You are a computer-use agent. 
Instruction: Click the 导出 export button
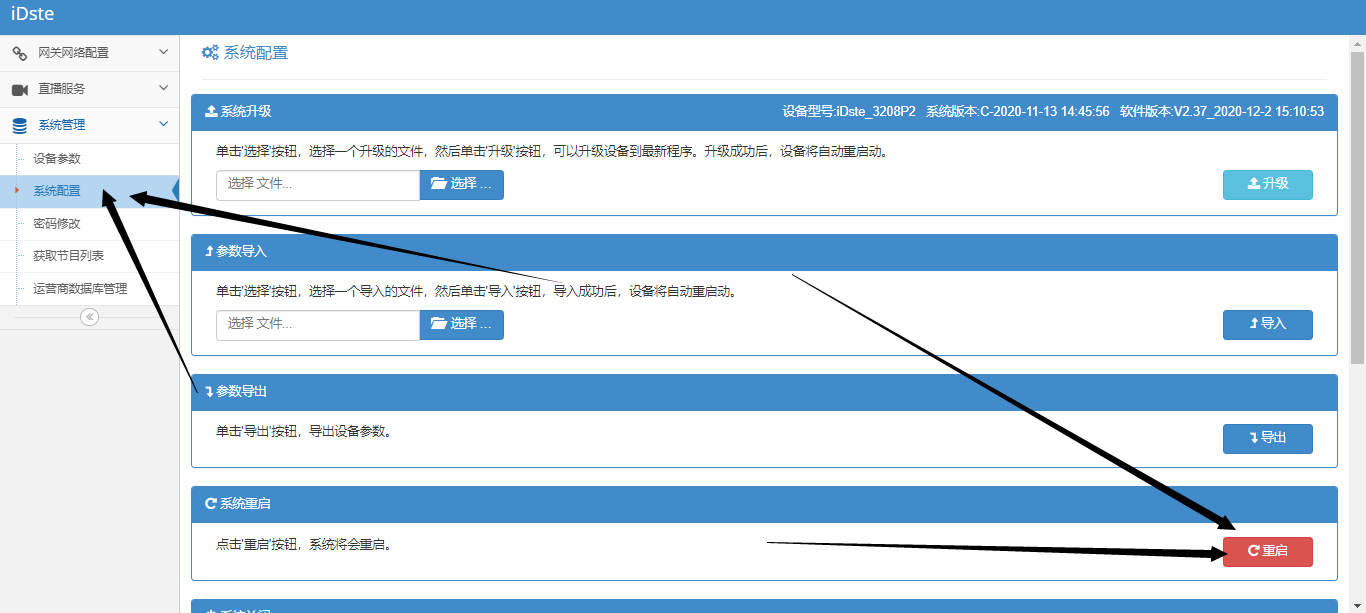point(1267,438)
